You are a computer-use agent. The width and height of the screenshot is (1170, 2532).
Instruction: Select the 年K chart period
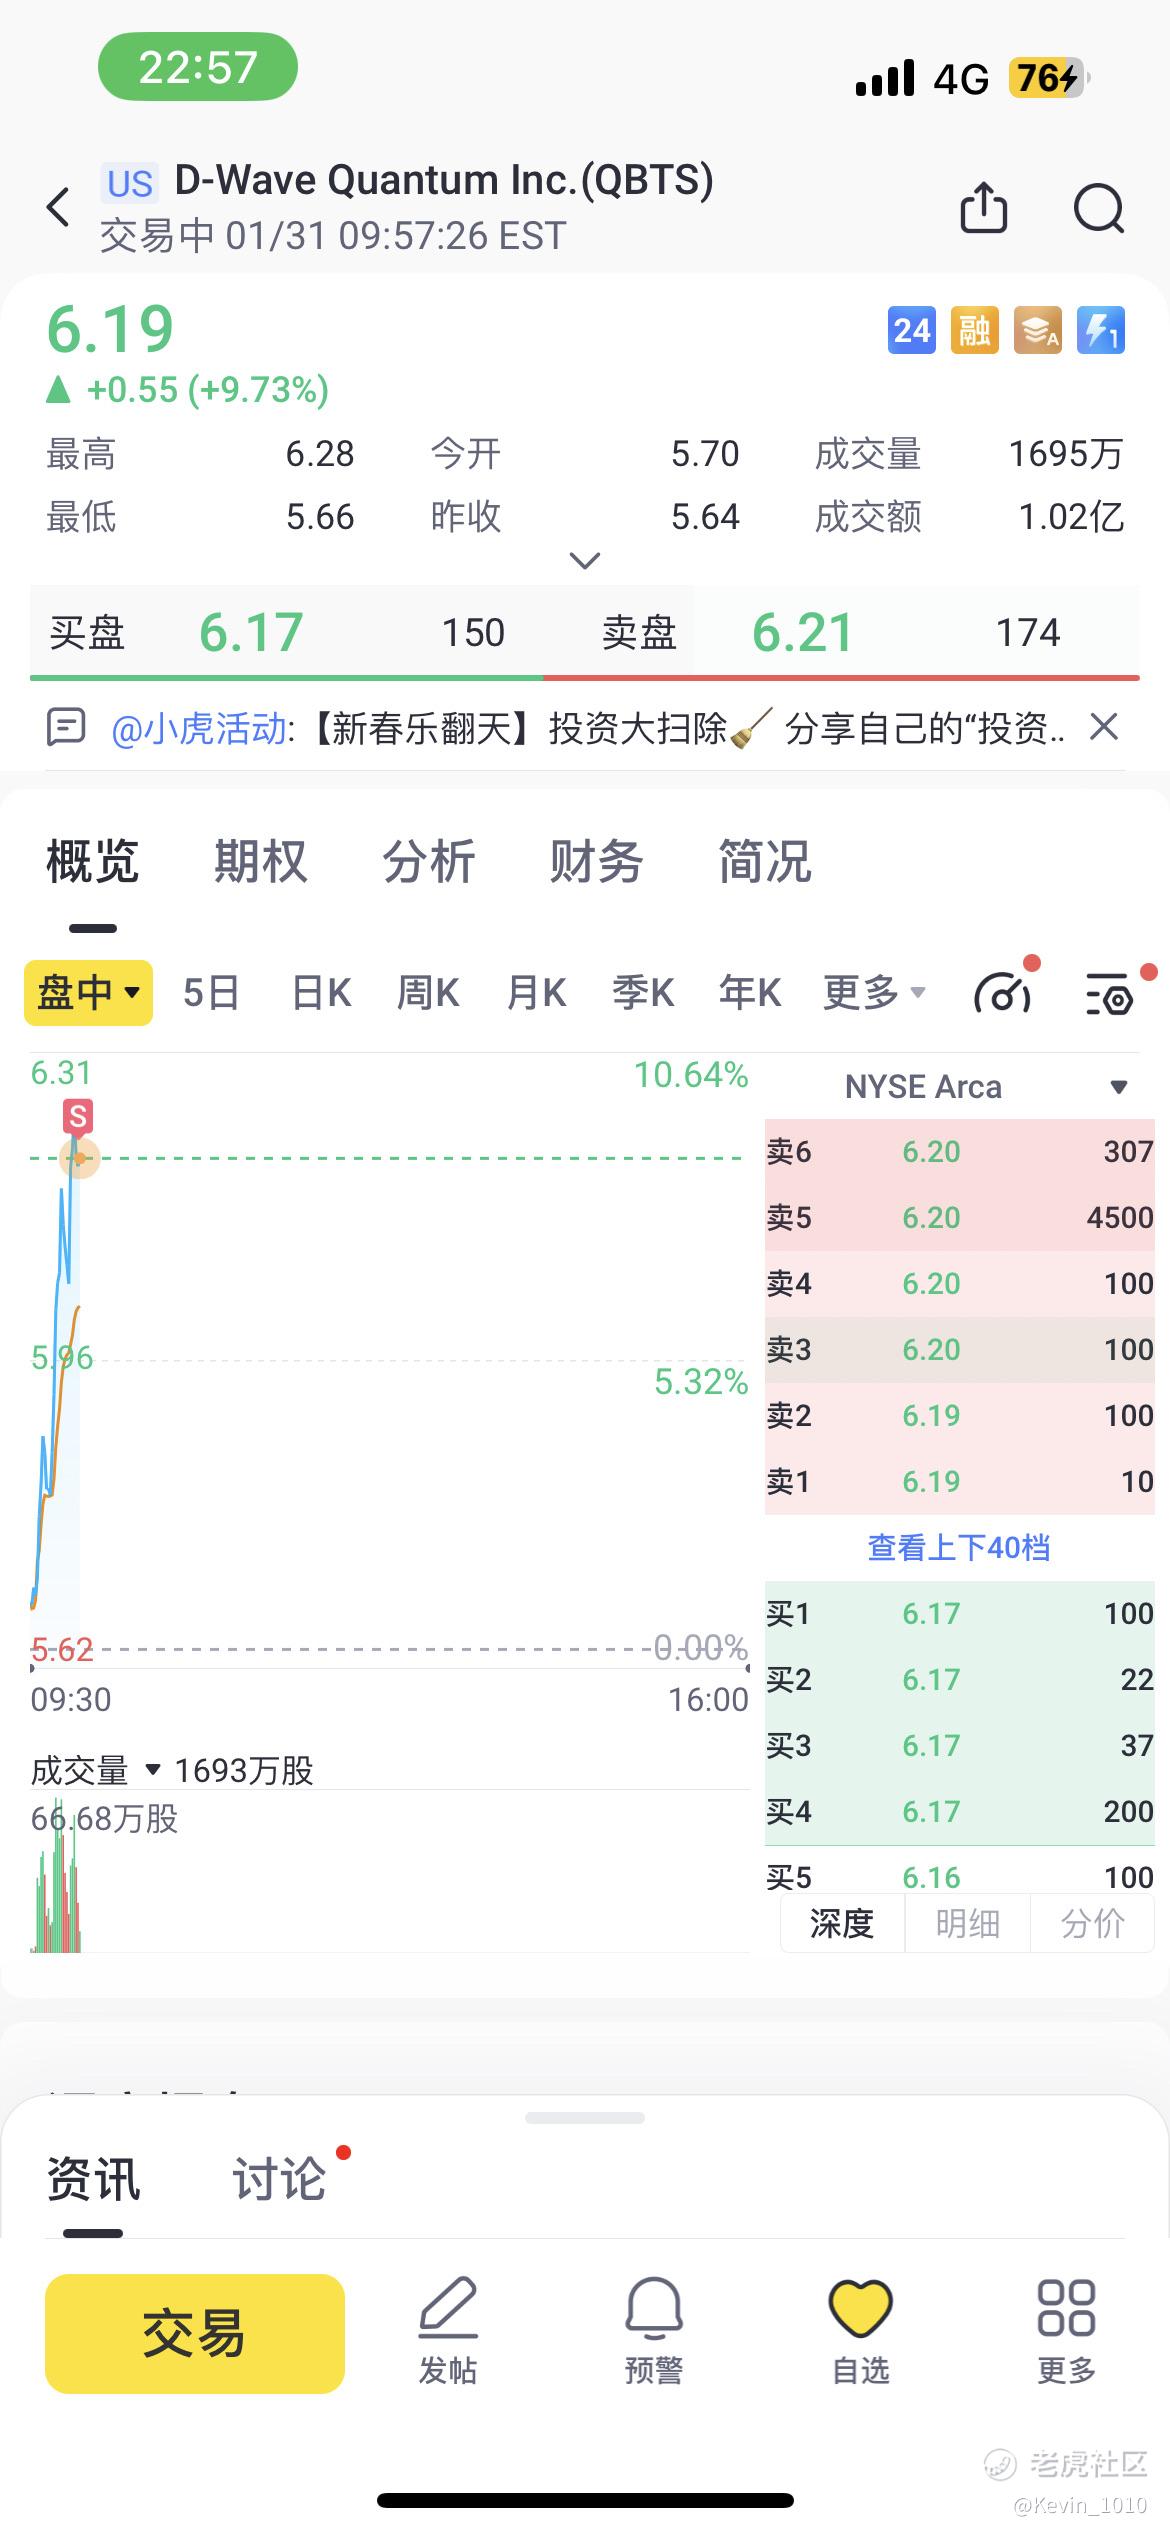[x=750, y=993]
